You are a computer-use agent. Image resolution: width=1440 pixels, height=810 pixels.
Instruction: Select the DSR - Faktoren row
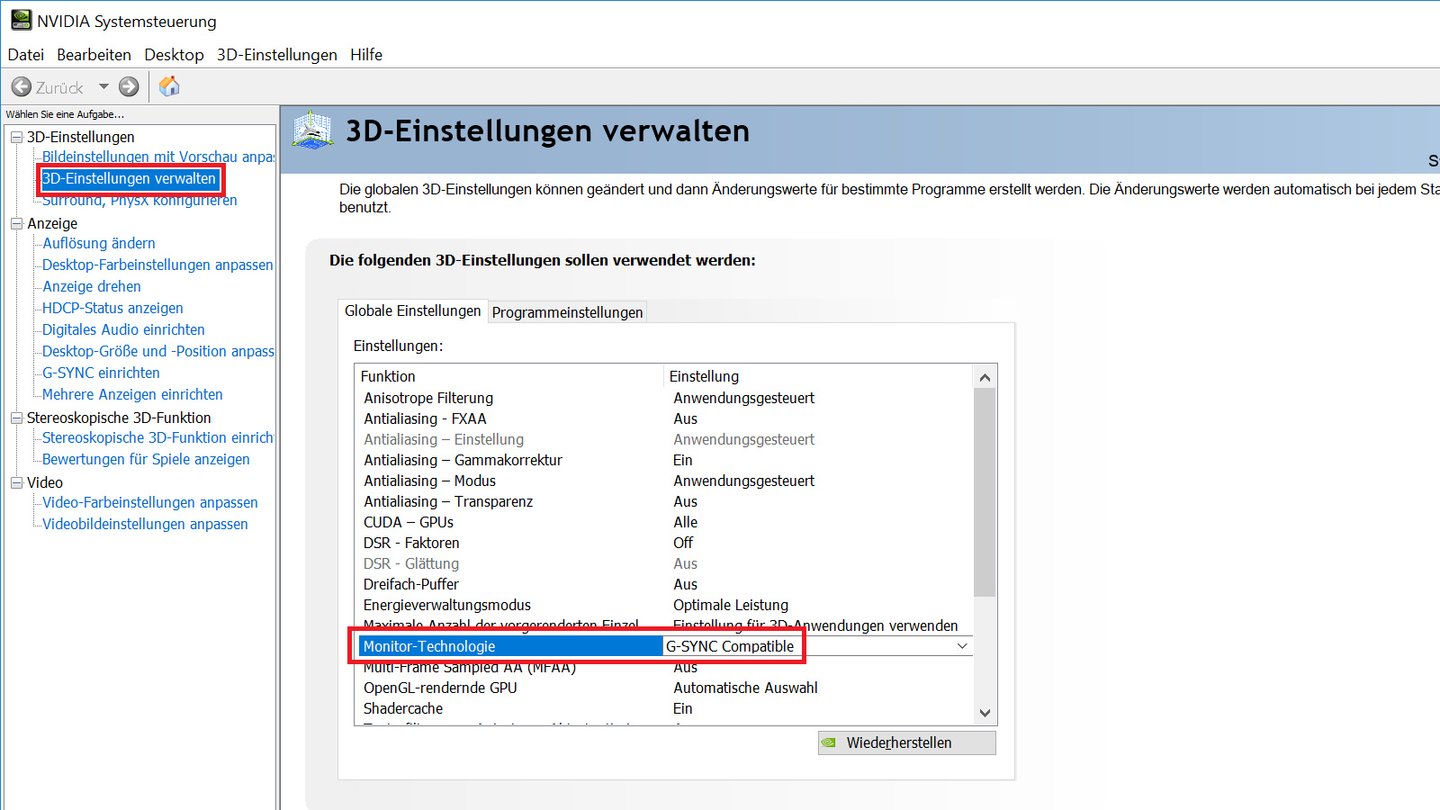[x=664, y=543]
